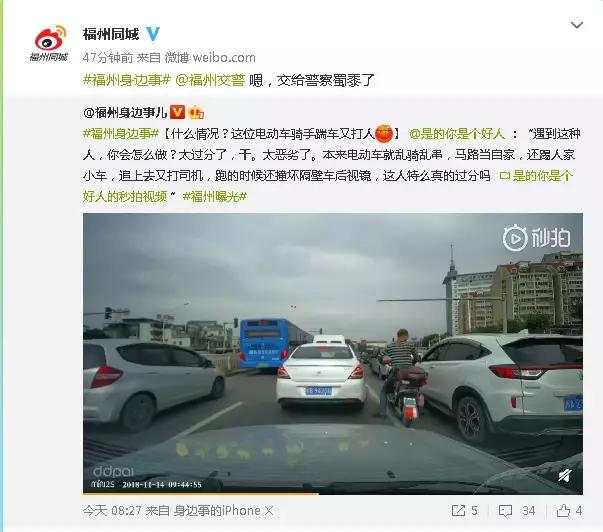Expand post options chevron menu

576,25
